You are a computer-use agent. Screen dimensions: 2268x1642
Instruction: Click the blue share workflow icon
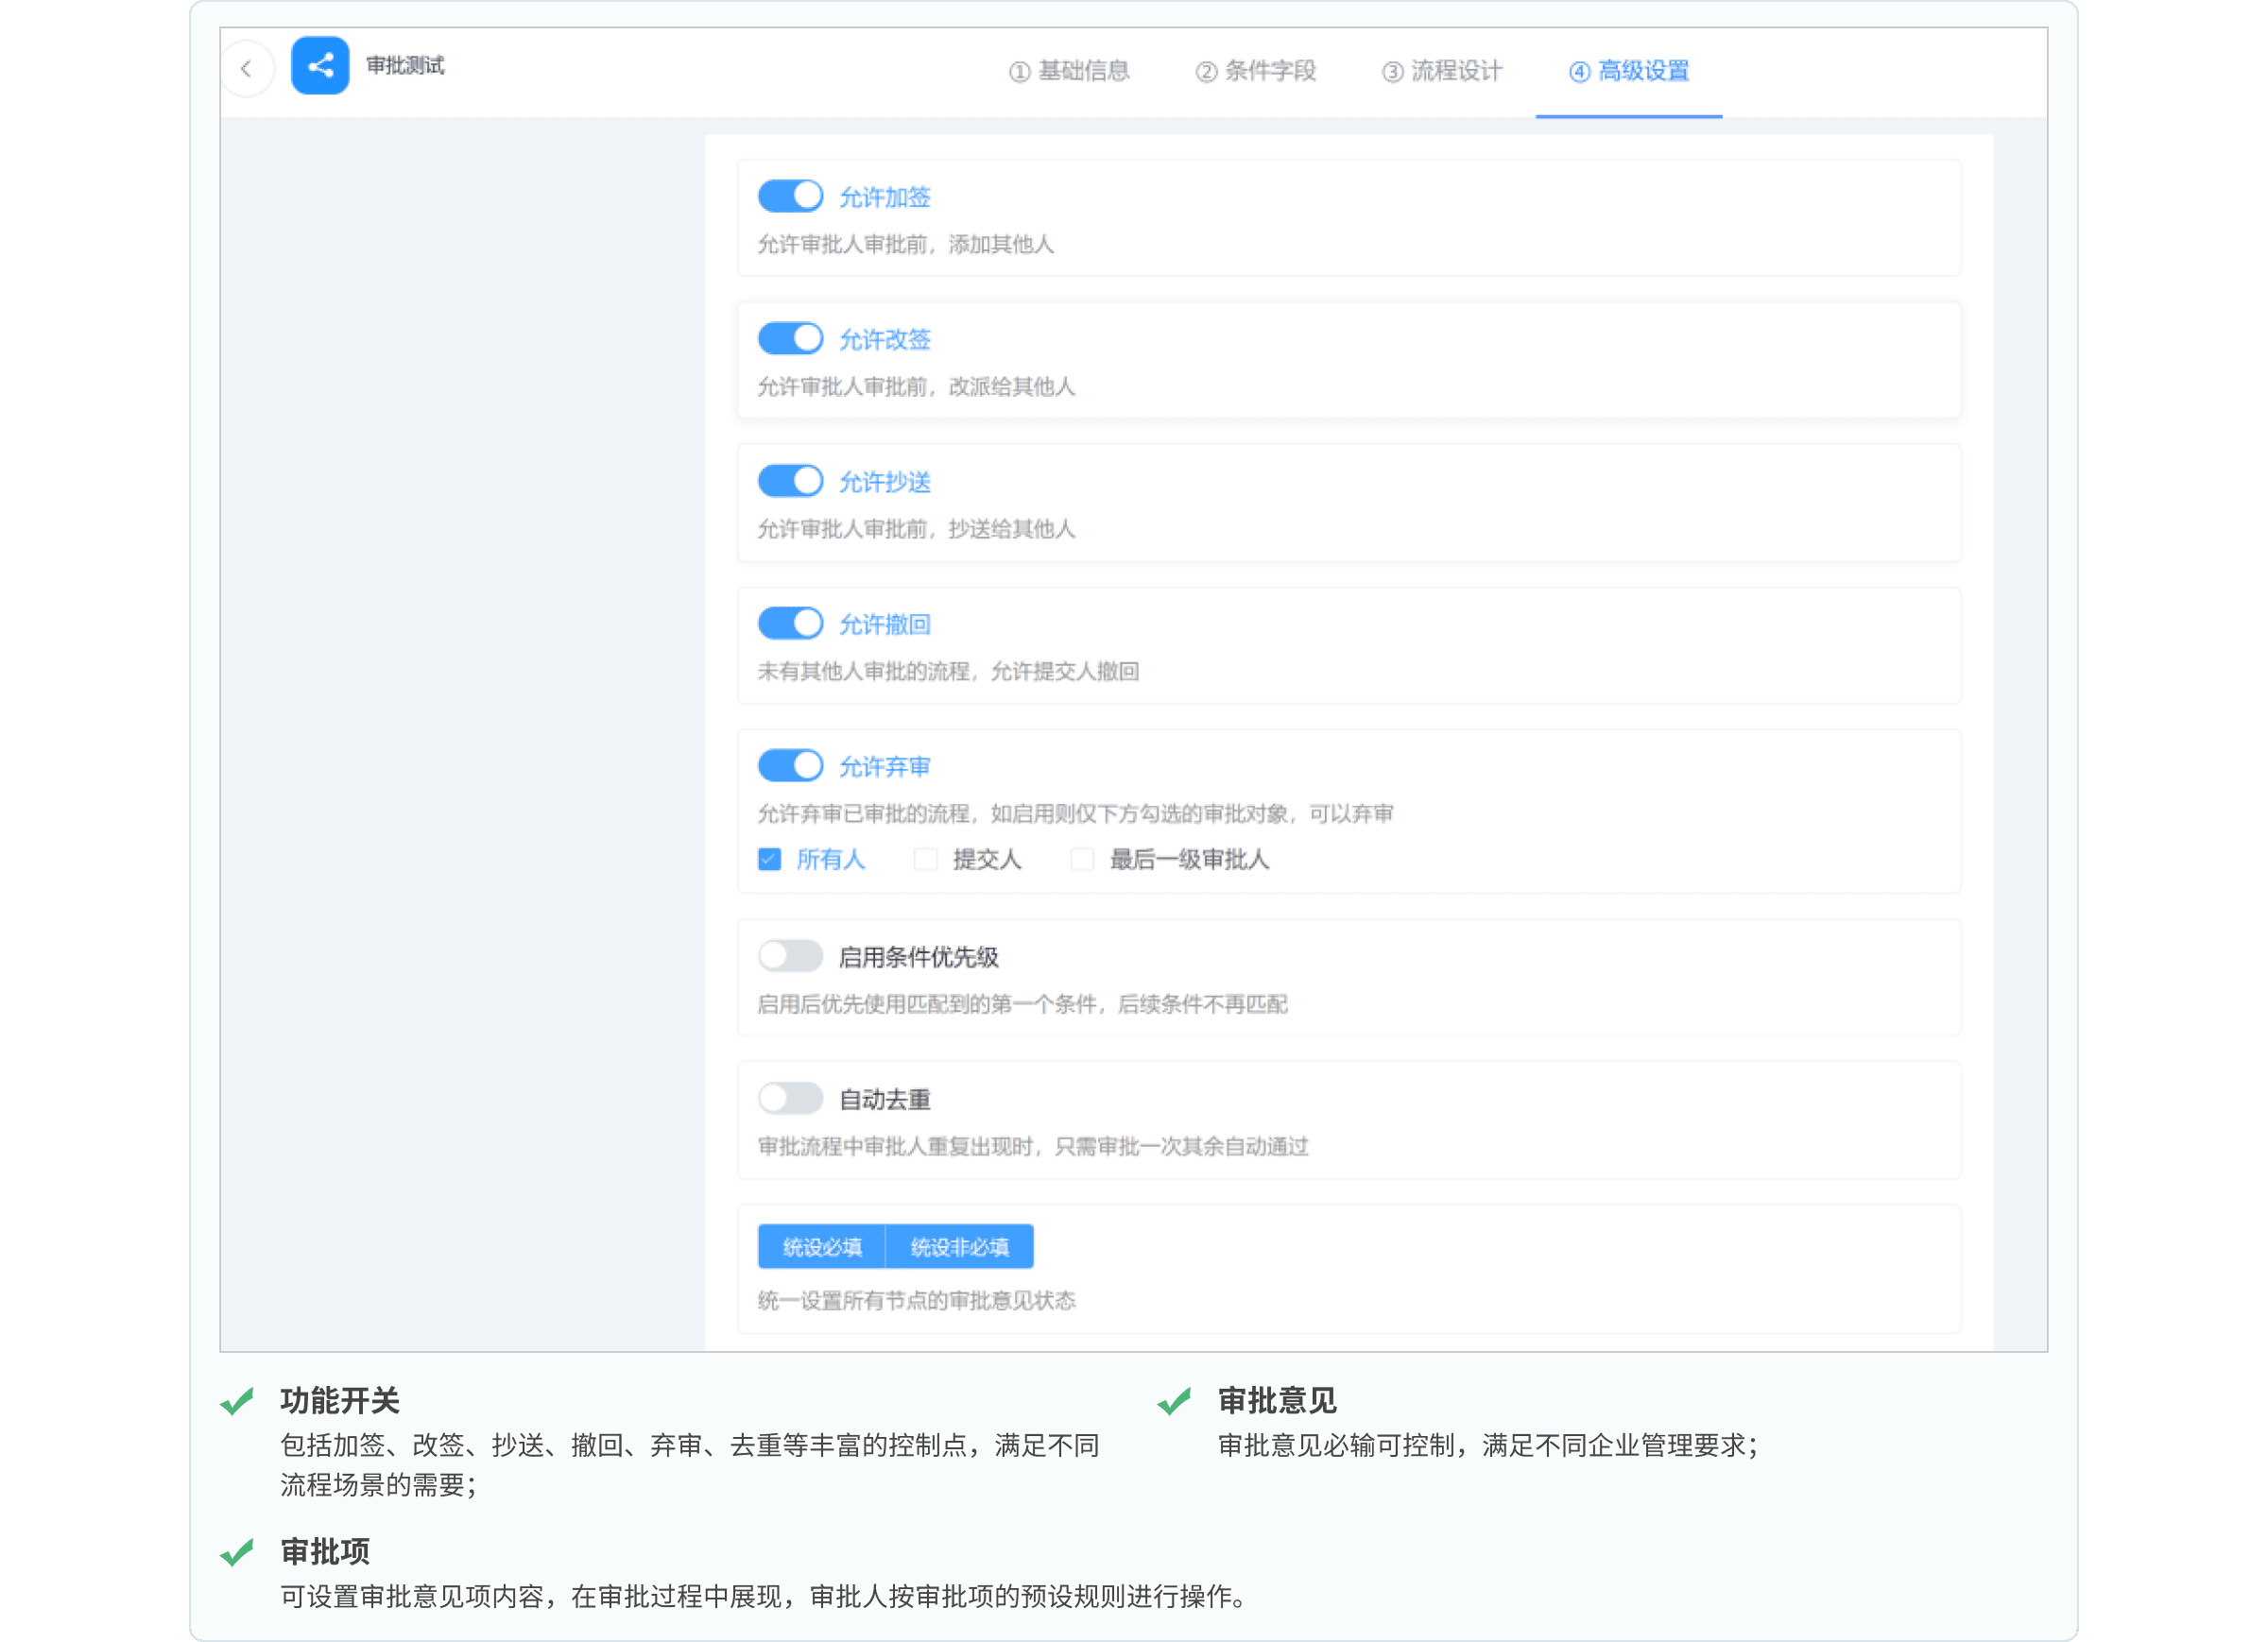click(320, 66)
